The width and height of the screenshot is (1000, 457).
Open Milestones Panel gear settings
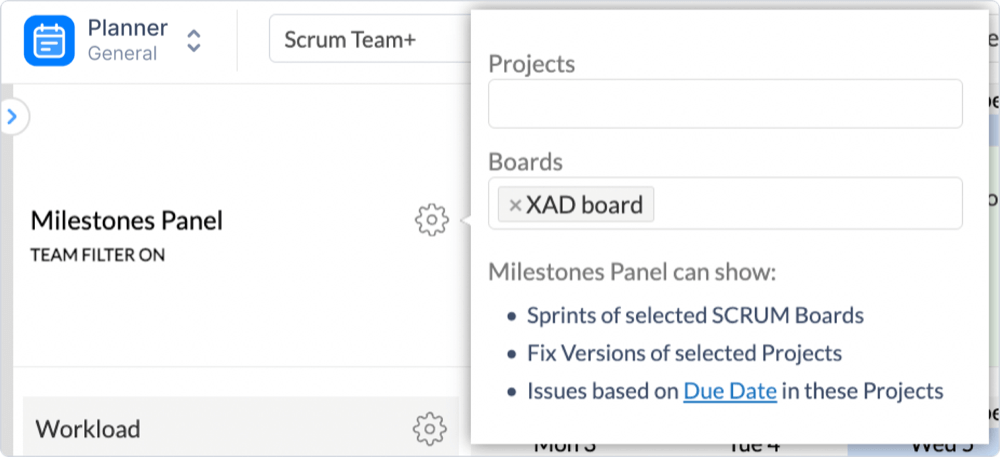pos(431,219)
